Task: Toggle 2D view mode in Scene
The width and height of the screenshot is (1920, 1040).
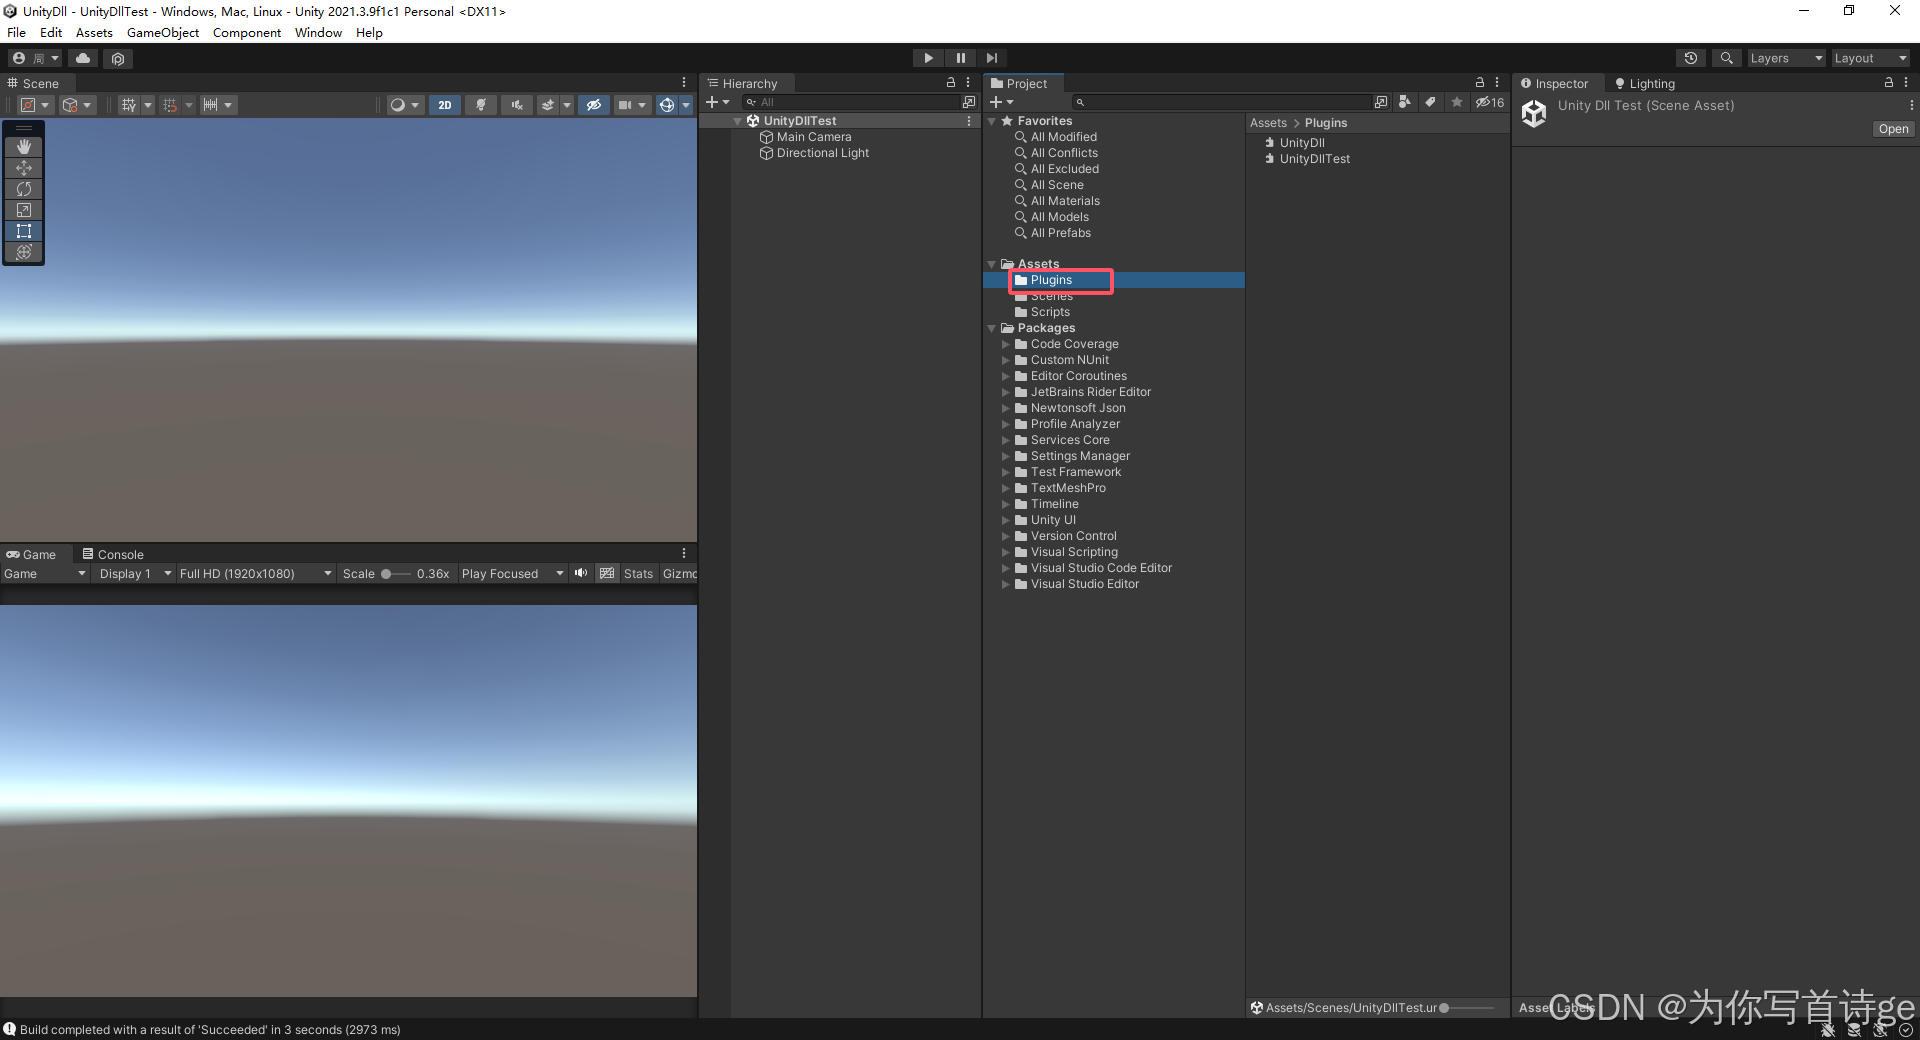Action: click(x=445, y=105)
